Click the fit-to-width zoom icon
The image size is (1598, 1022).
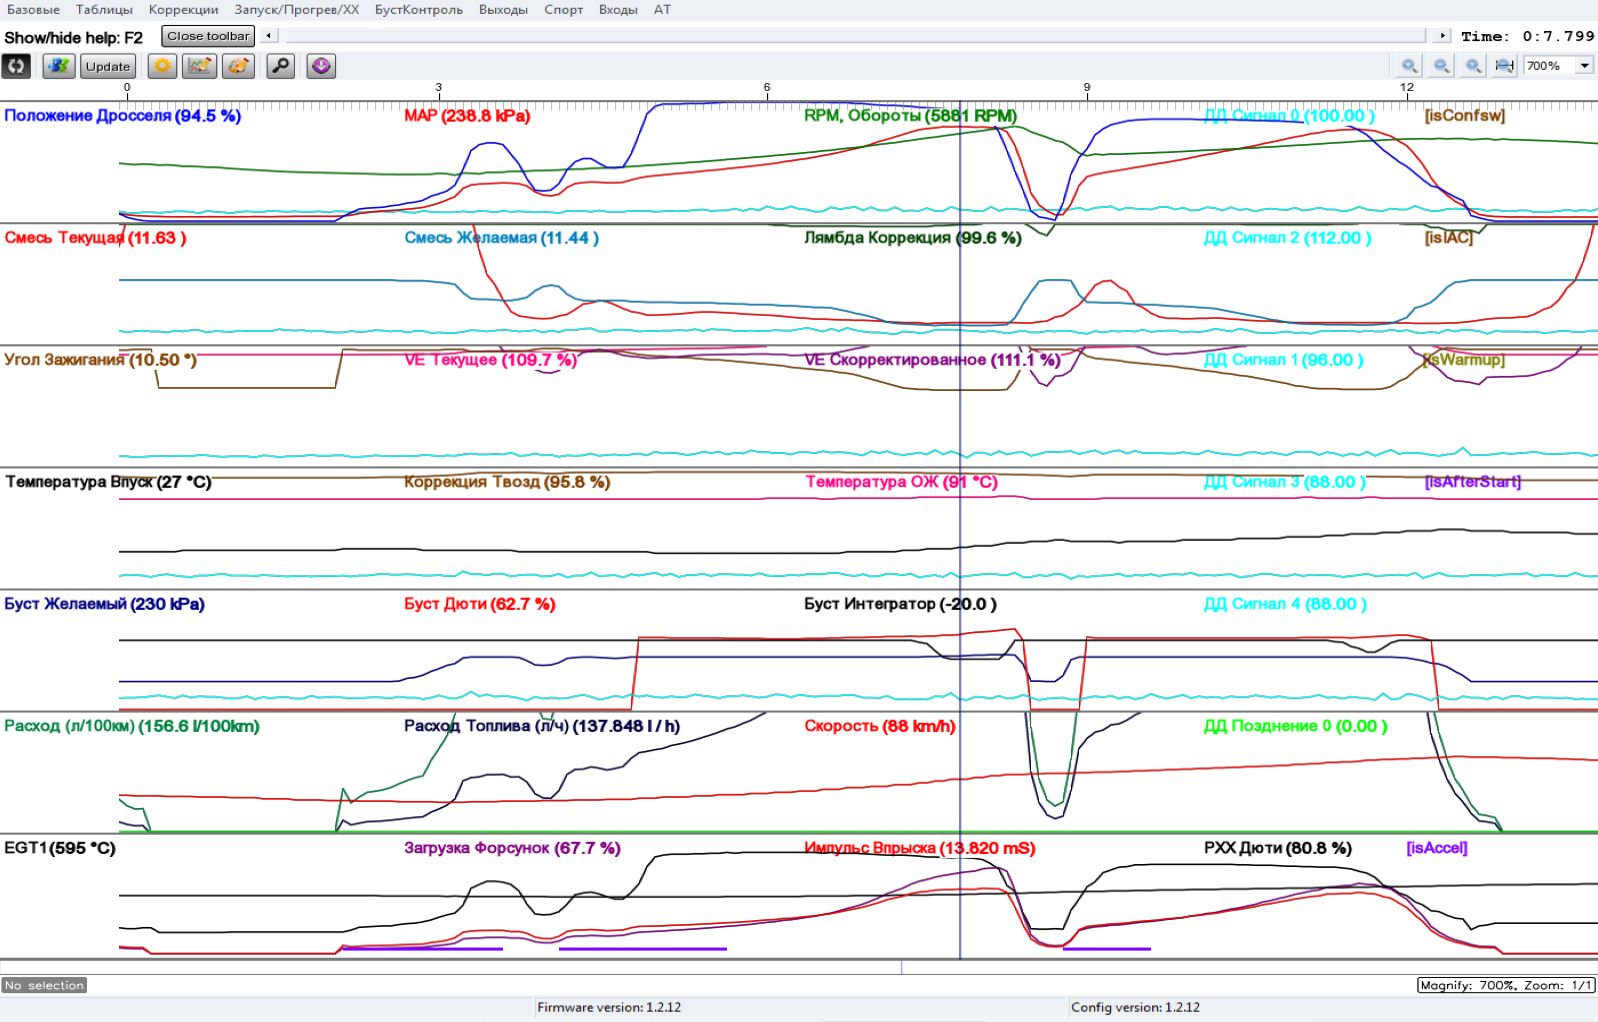pyautogui.click(x=1504, y=66)
